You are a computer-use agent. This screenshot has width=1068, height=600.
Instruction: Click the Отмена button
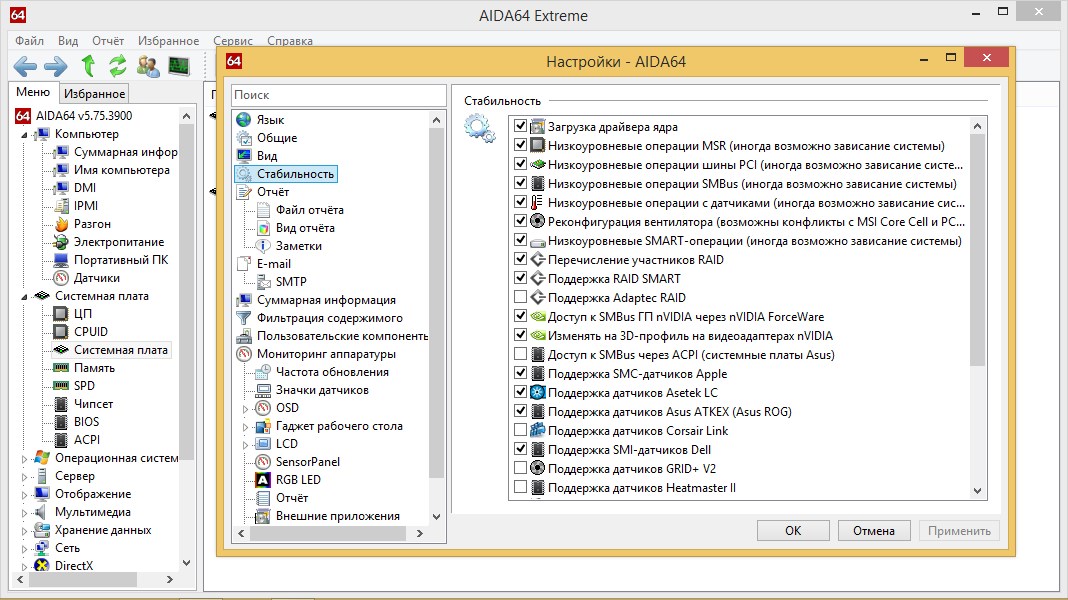pos(873,531)
